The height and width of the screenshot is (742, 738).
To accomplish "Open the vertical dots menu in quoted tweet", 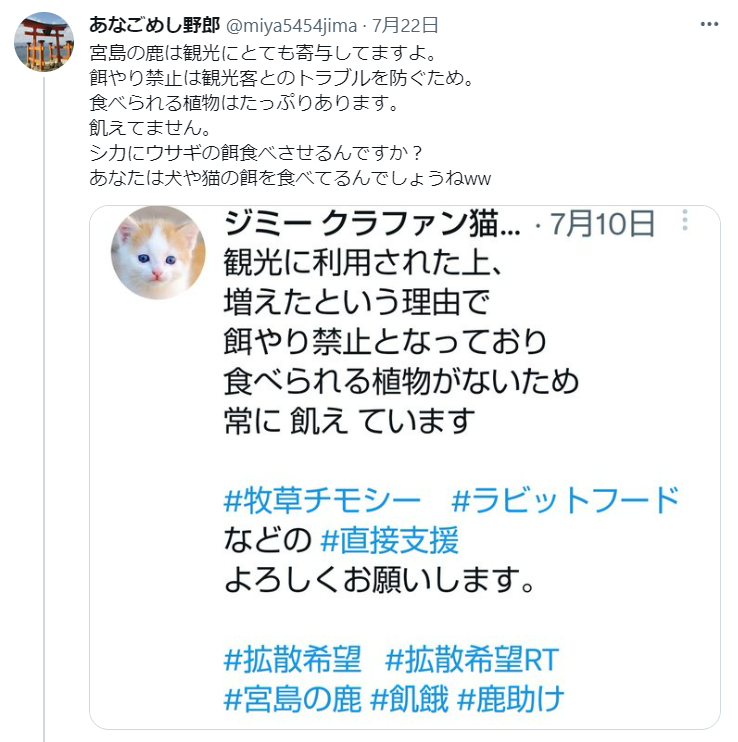I will [685, 220].
